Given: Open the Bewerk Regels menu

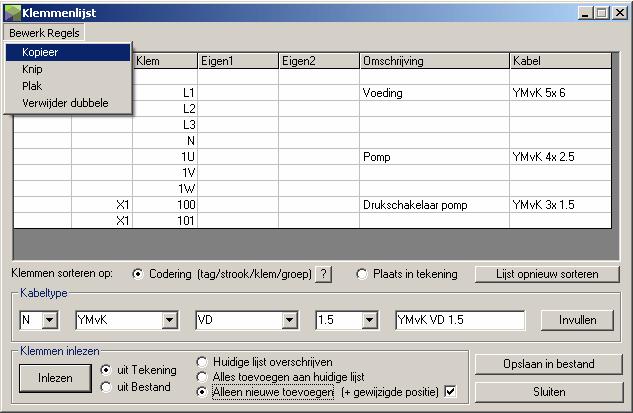Looking at the screenshot, I should pyautogui.click(x=44, y=33).
